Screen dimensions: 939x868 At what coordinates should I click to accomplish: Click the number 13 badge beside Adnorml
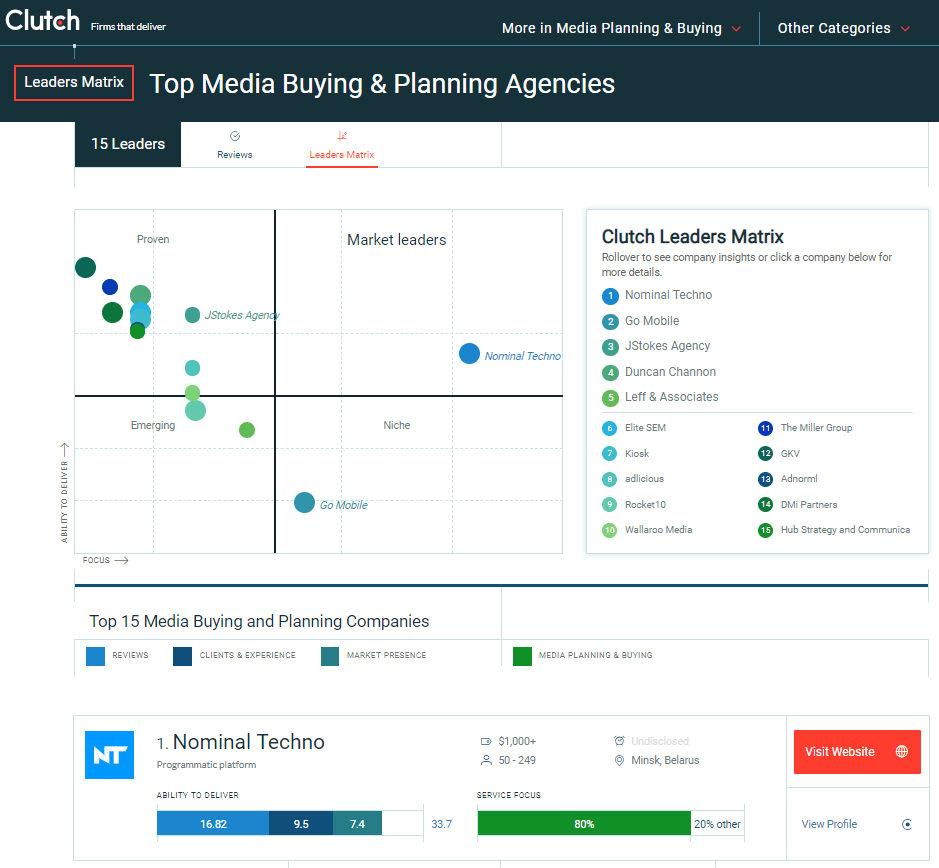pos(765,479)
